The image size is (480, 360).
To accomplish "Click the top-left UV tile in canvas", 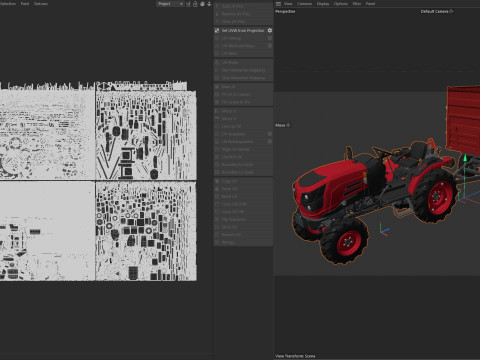I will pyautogui.click(x=47, y=135).
